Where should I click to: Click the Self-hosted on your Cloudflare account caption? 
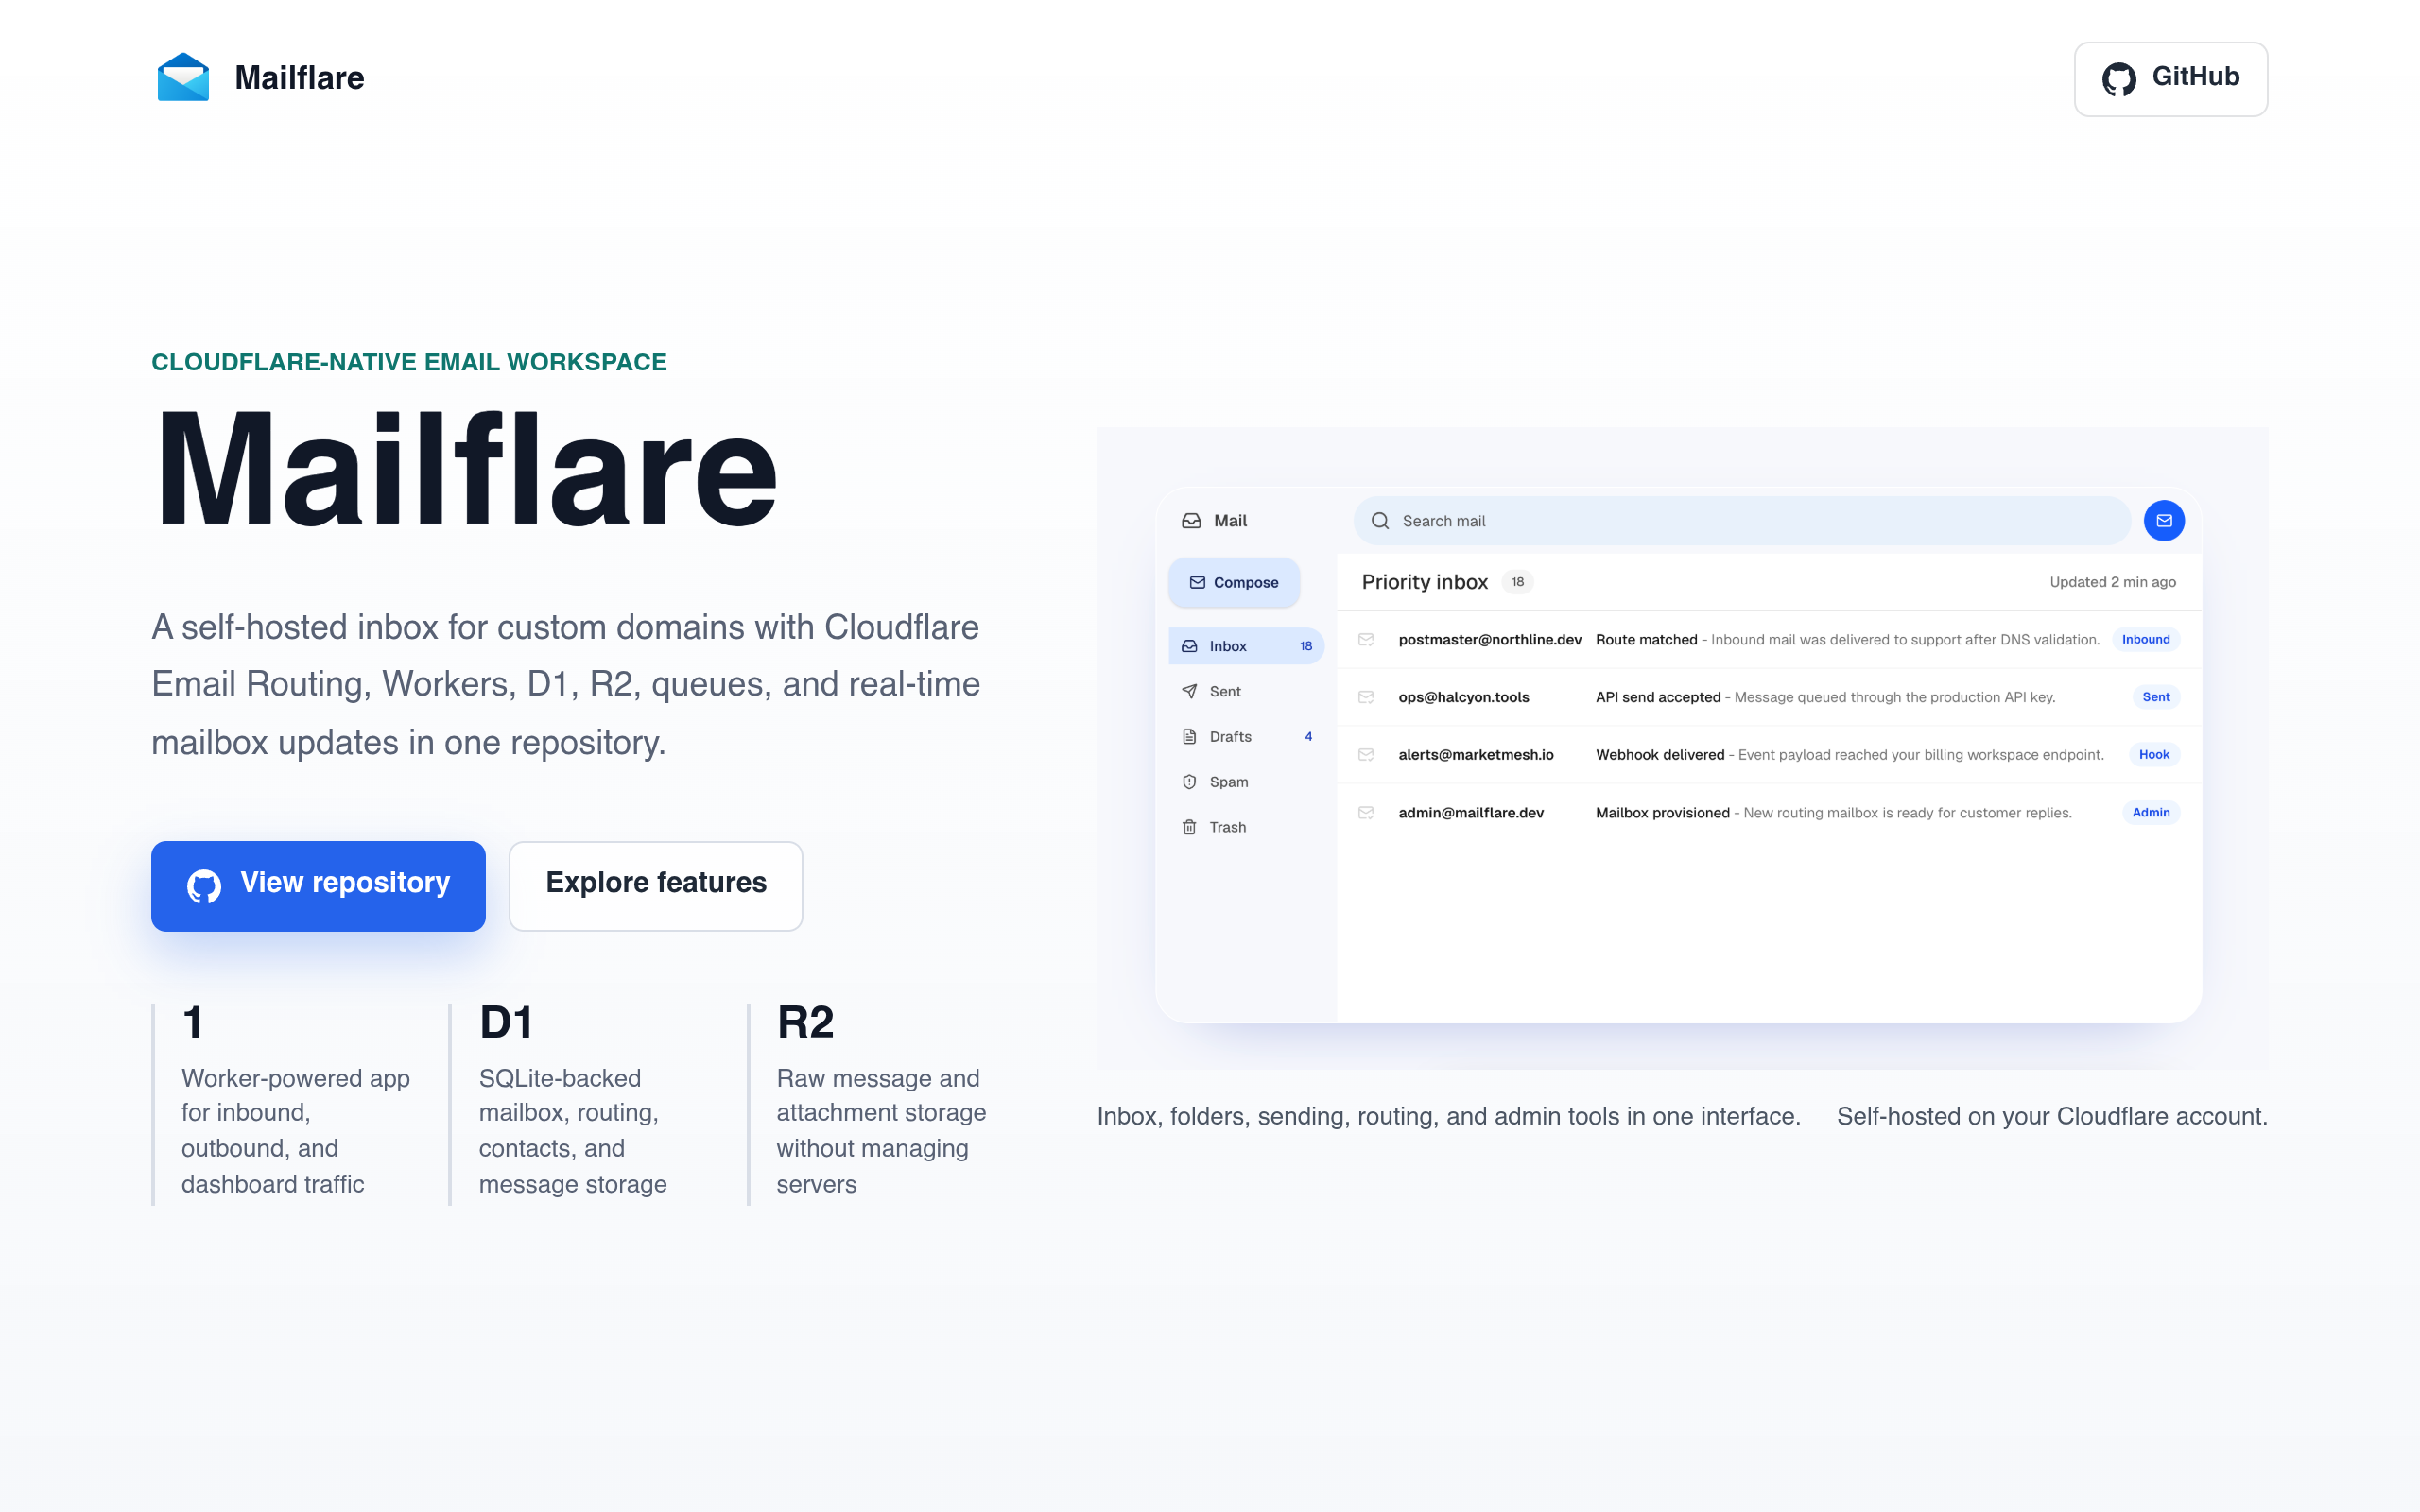tap(2052, 1116)
